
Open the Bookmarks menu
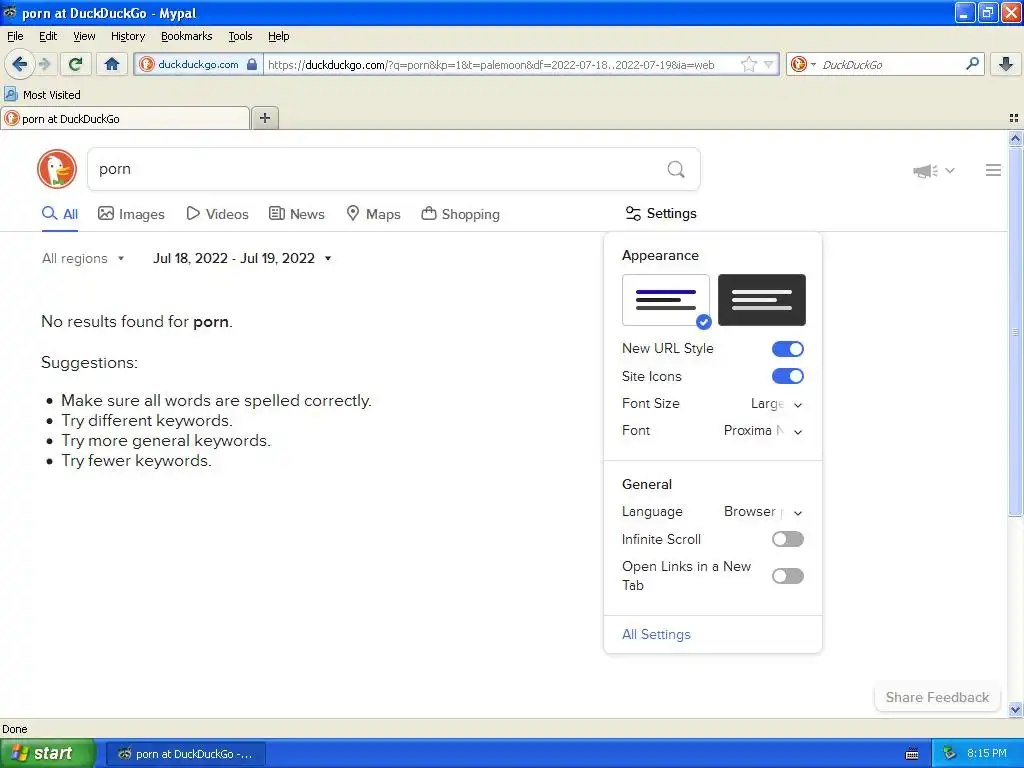click(187, 36)
